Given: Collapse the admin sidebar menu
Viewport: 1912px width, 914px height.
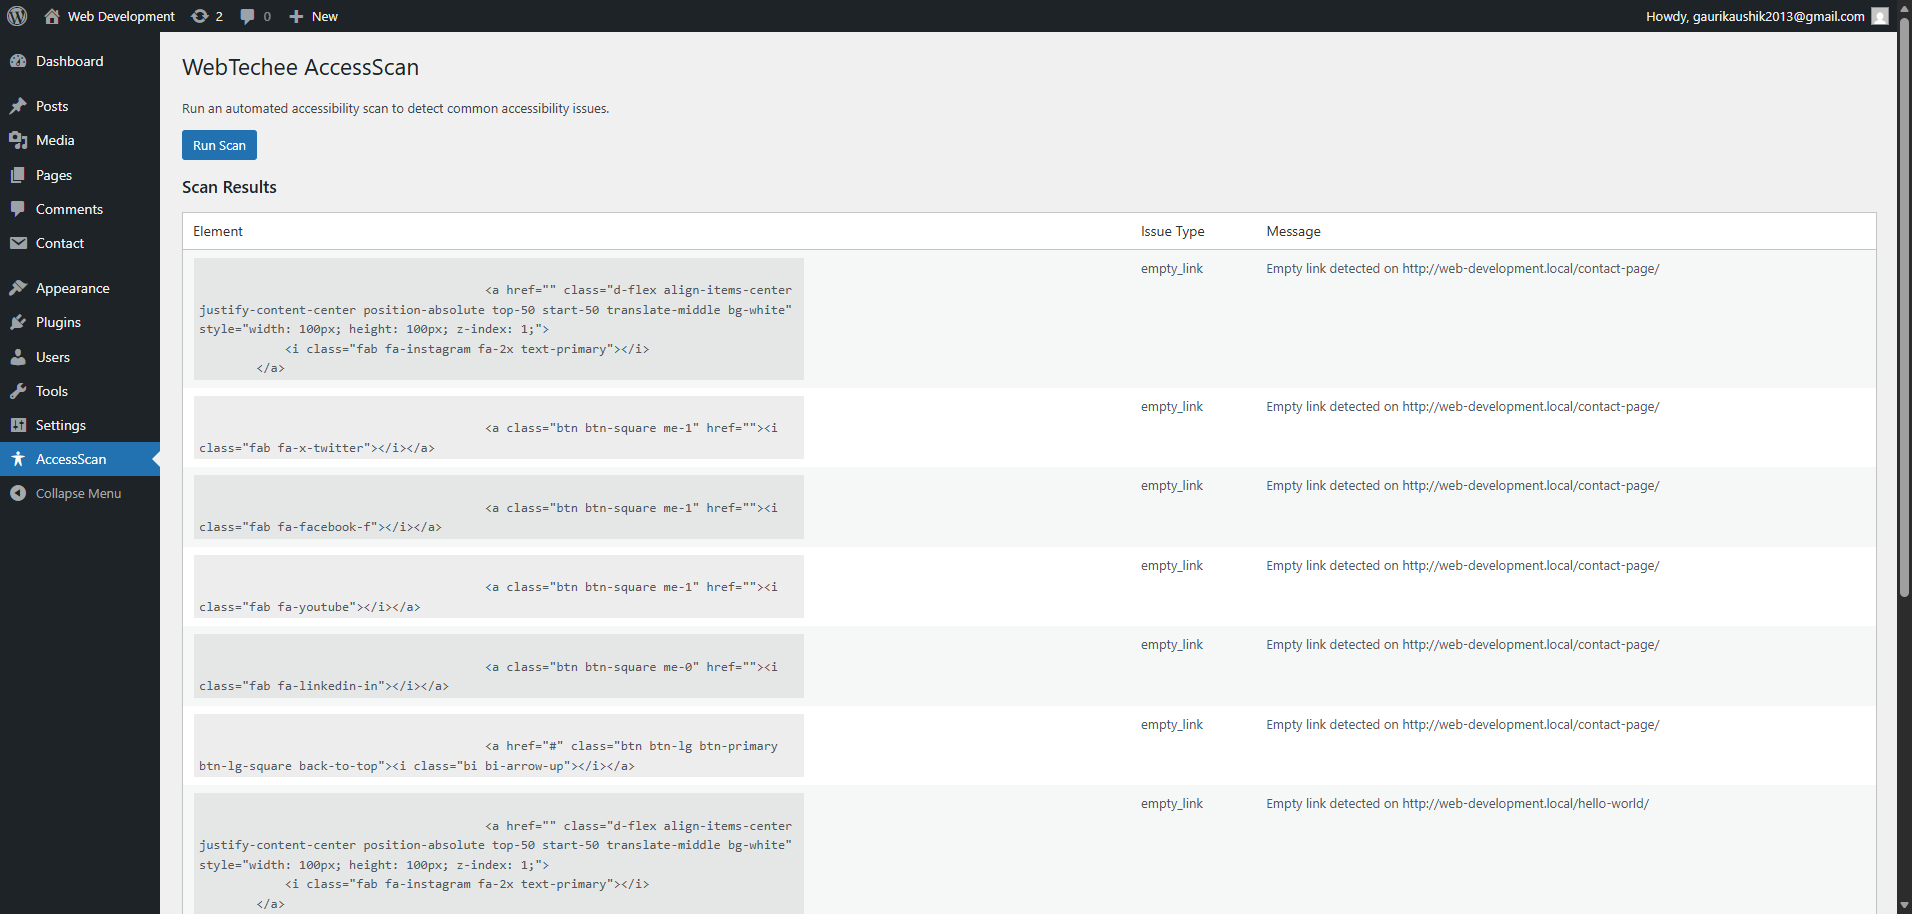Looking at the screenshot, I should 80,493.
